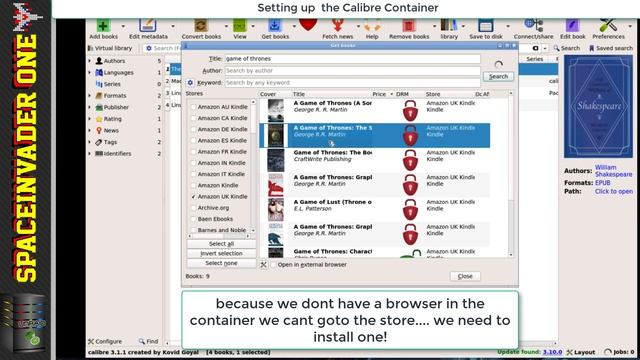Screen dimensions: 640x360
Task: Toggle Open in external browser checkbox
Action: [x=273, y=264]
